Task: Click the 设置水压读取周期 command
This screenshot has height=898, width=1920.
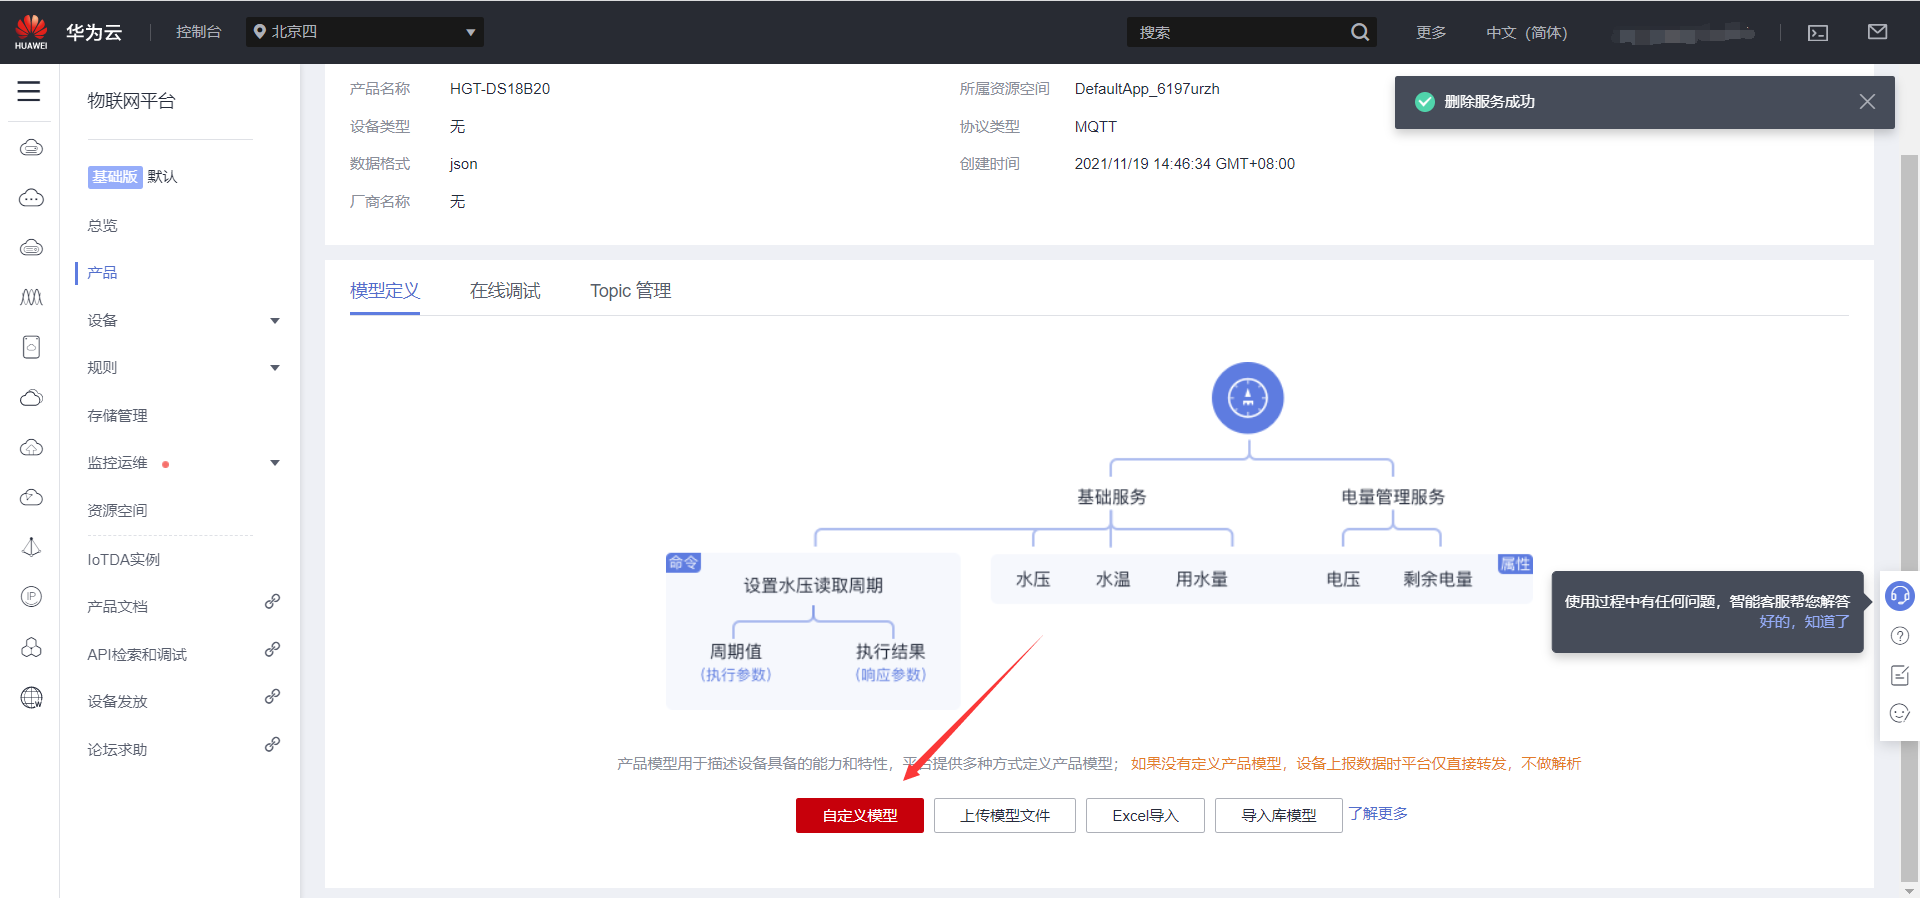Action: tap(813, 585)
